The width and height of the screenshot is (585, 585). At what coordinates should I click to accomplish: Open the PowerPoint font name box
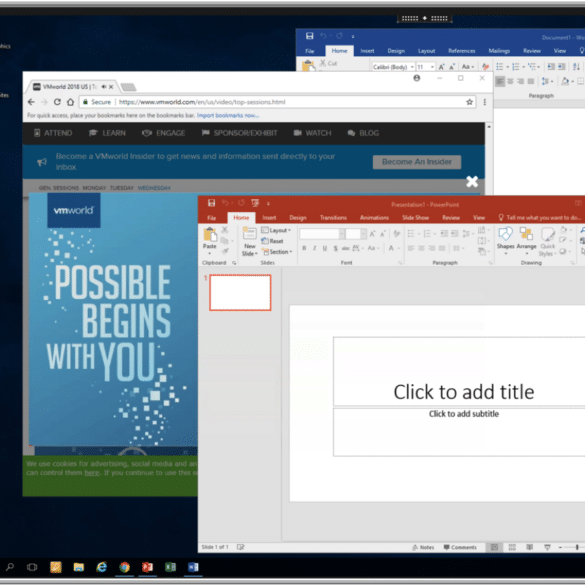tap(322, 234)
